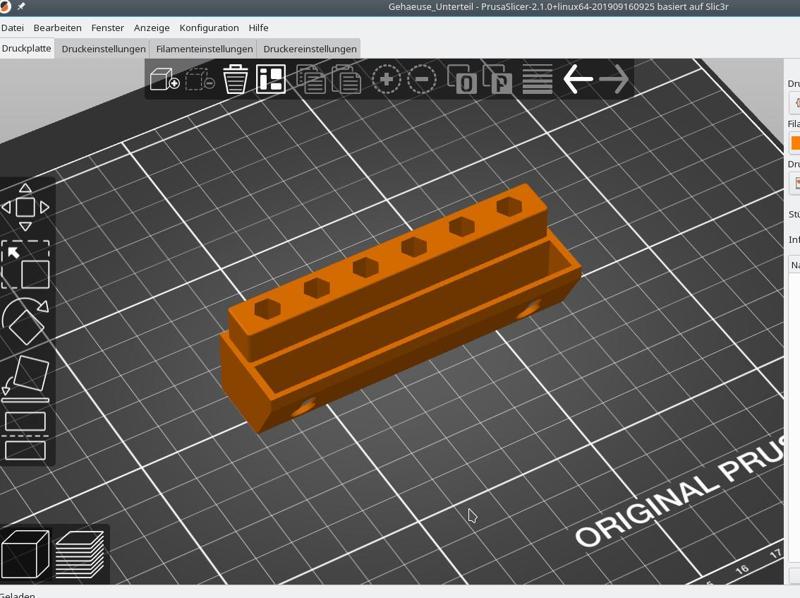Switch to 3D editor view cube

pyautogui.click(x=26, y=555)
